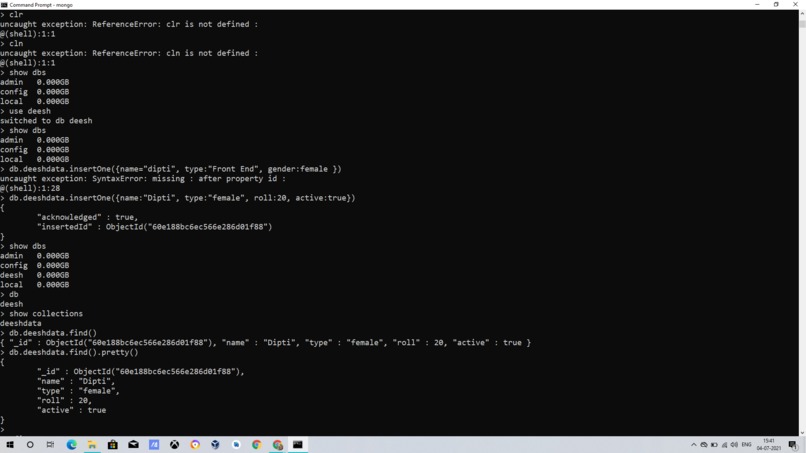This screenshot has width=806, height=453.
Task: Open VirtualBox cube icon on taskbar
Action: (215, 445)
